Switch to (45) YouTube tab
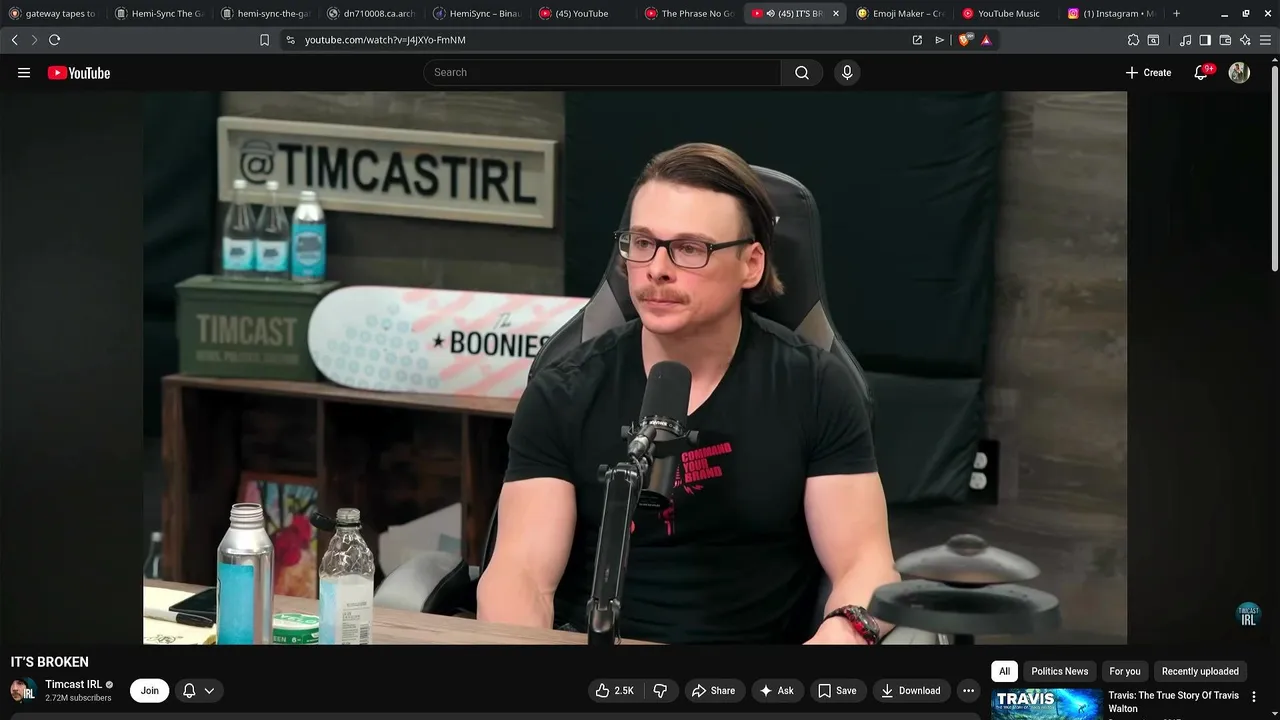 [x=584, y=14]
